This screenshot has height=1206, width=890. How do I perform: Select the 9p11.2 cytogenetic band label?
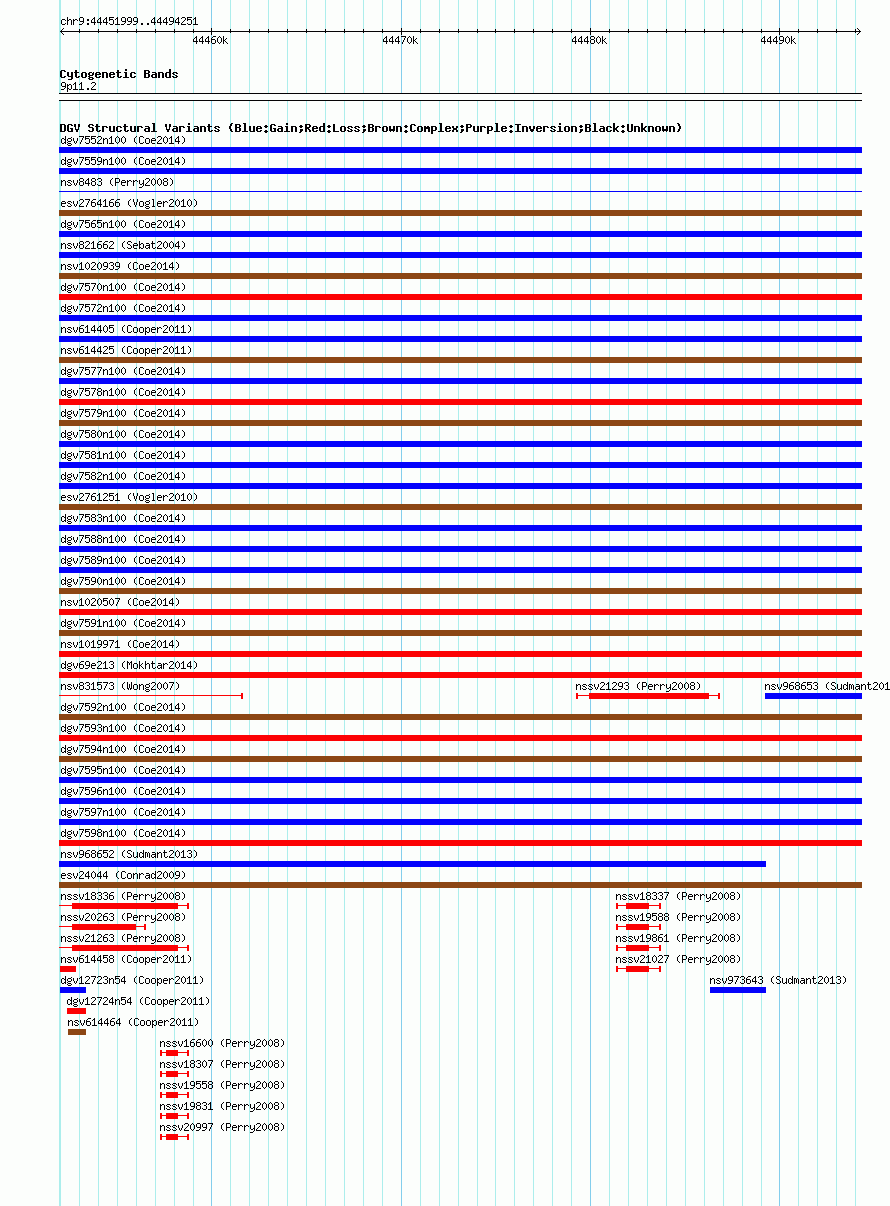(x=78, y=87)
